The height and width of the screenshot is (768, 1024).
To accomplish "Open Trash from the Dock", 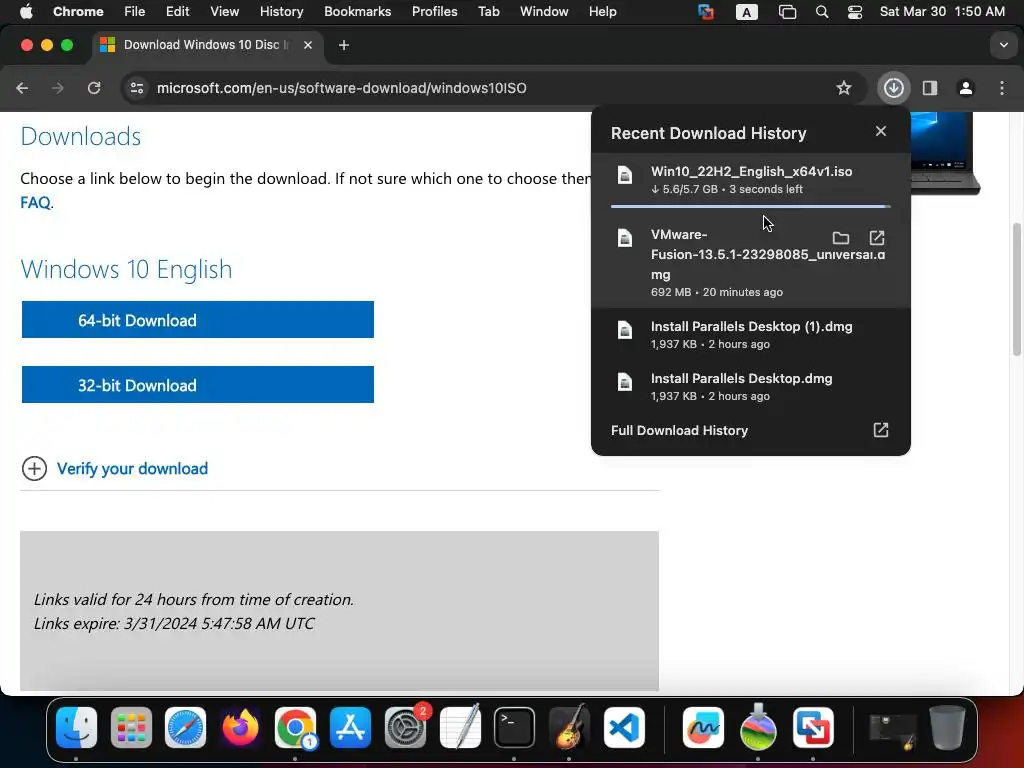I will (947, 727).
